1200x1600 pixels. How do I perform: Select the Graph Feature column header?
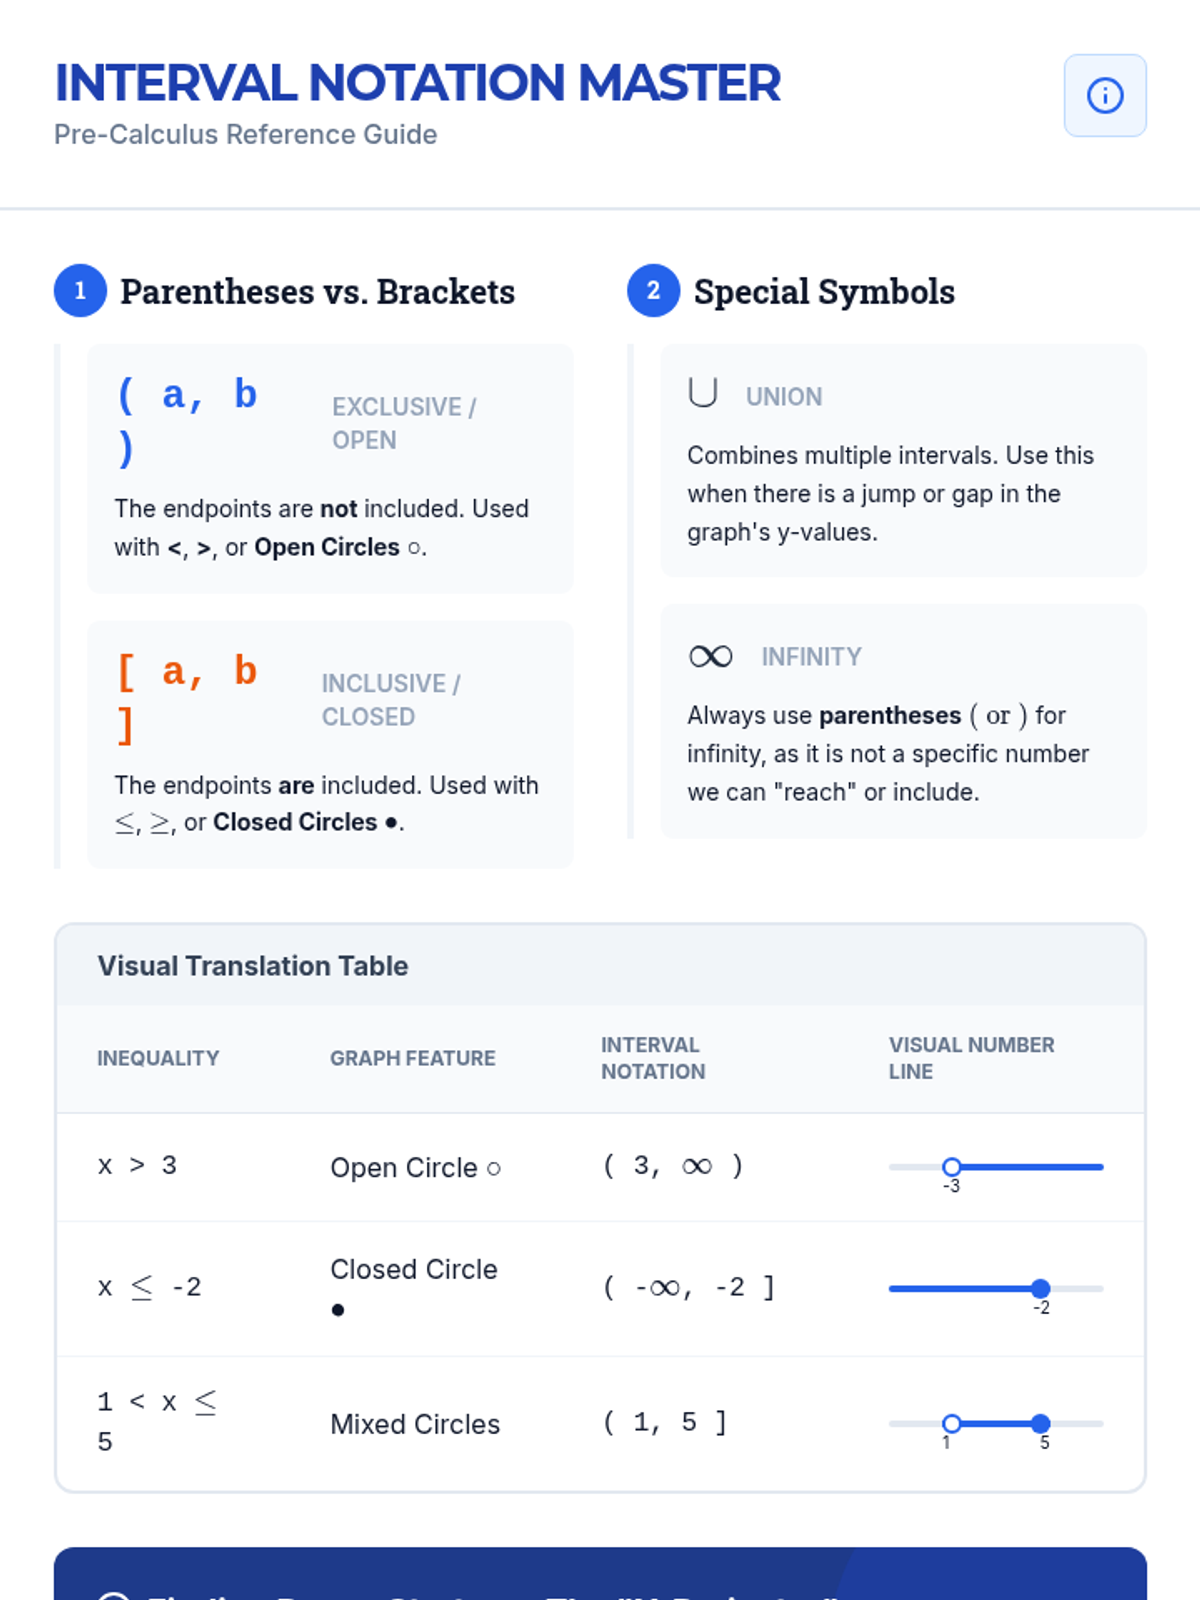pyautogui.click(x=413, y=1058)
